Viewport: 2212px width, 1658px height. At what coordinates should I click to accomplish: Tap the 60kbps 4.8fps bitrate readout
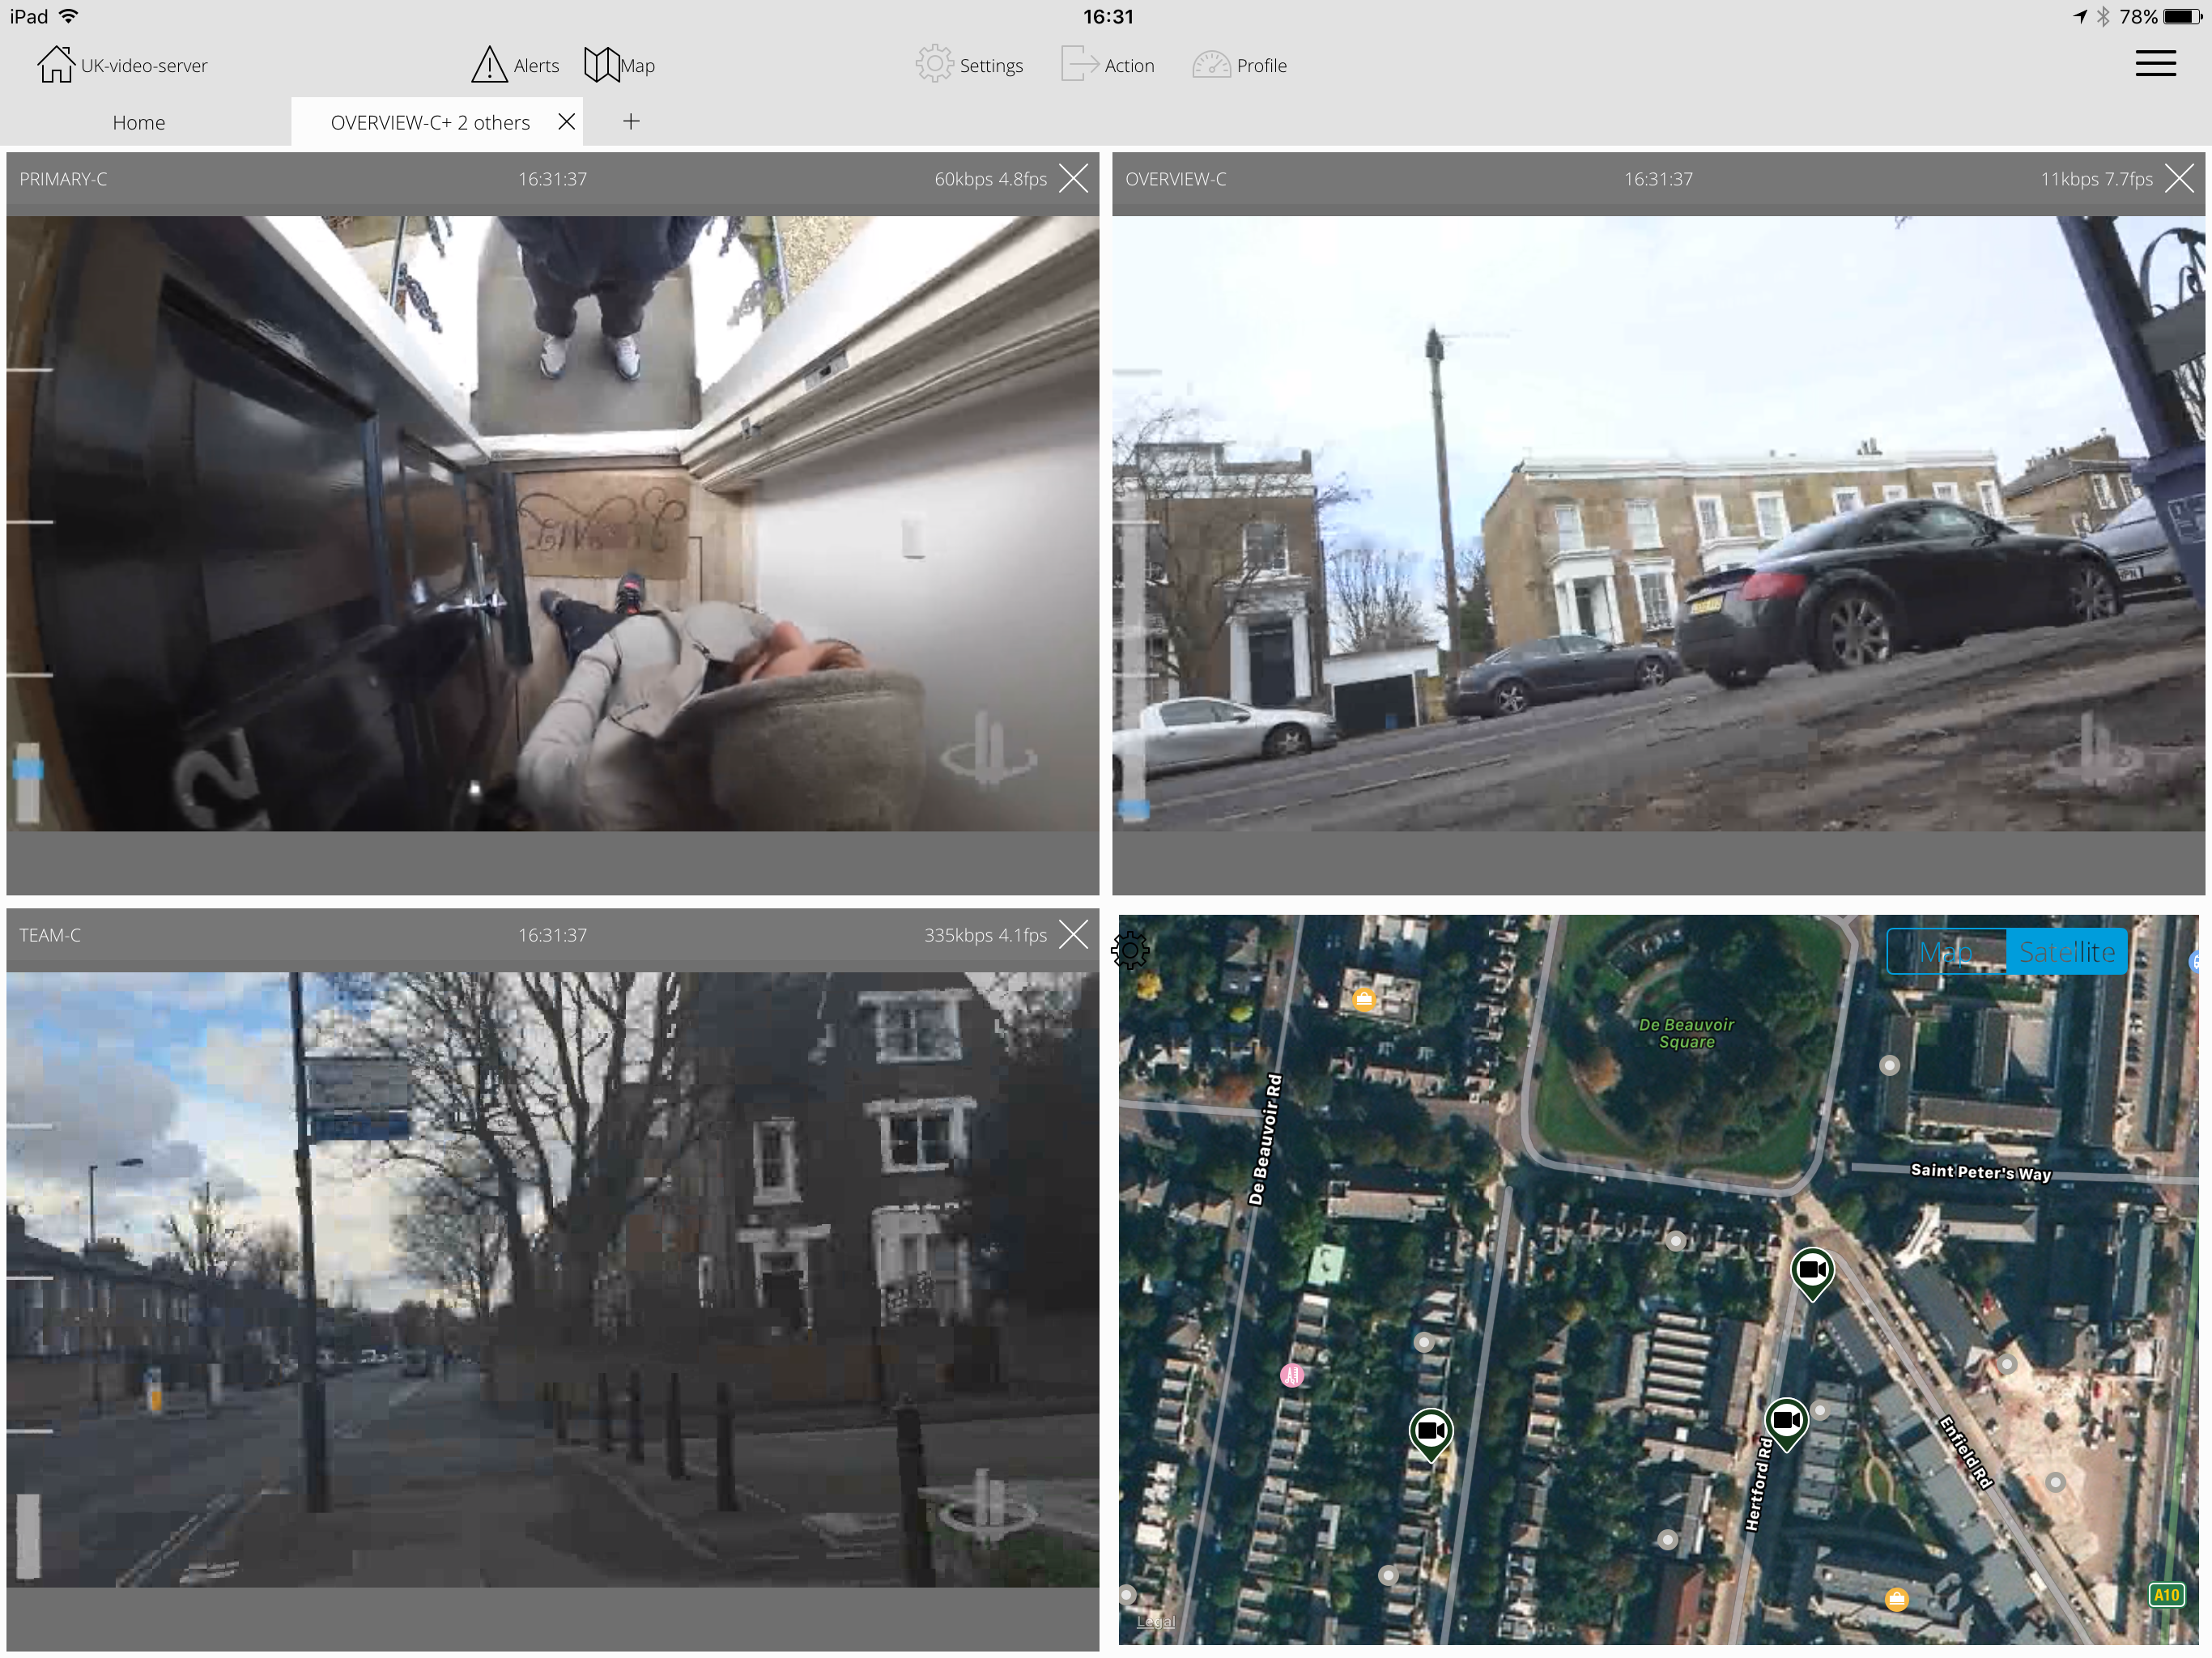(x=990, y=179)
